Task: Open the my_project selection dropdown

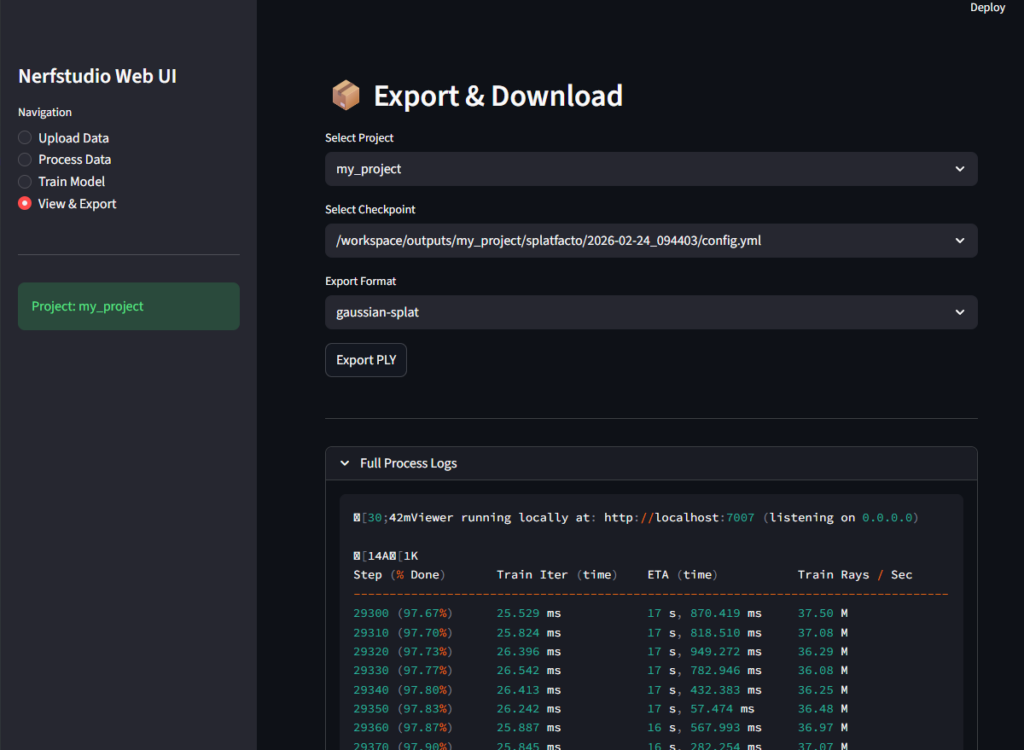Action: pos(640,169)
